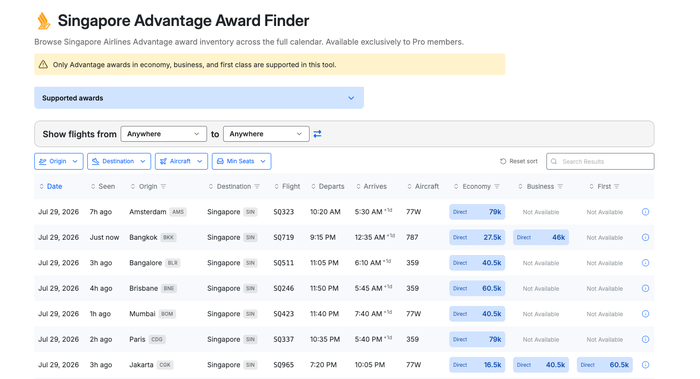Click the filter icon beside Origin header

point(163,187)
